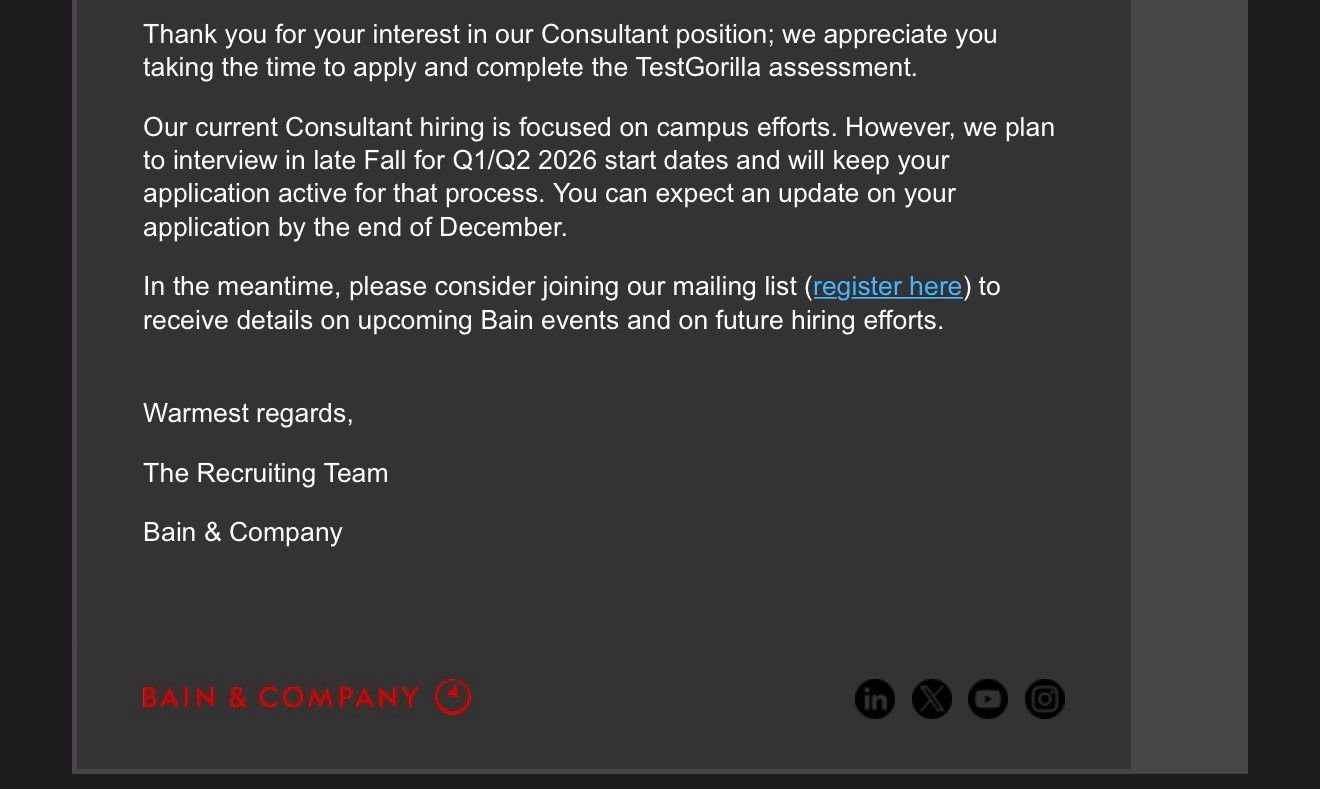The height and width of the screenshot is (789, 1320).
Task: Open the Instagram icon in footer
Action: pos(1045,699)
